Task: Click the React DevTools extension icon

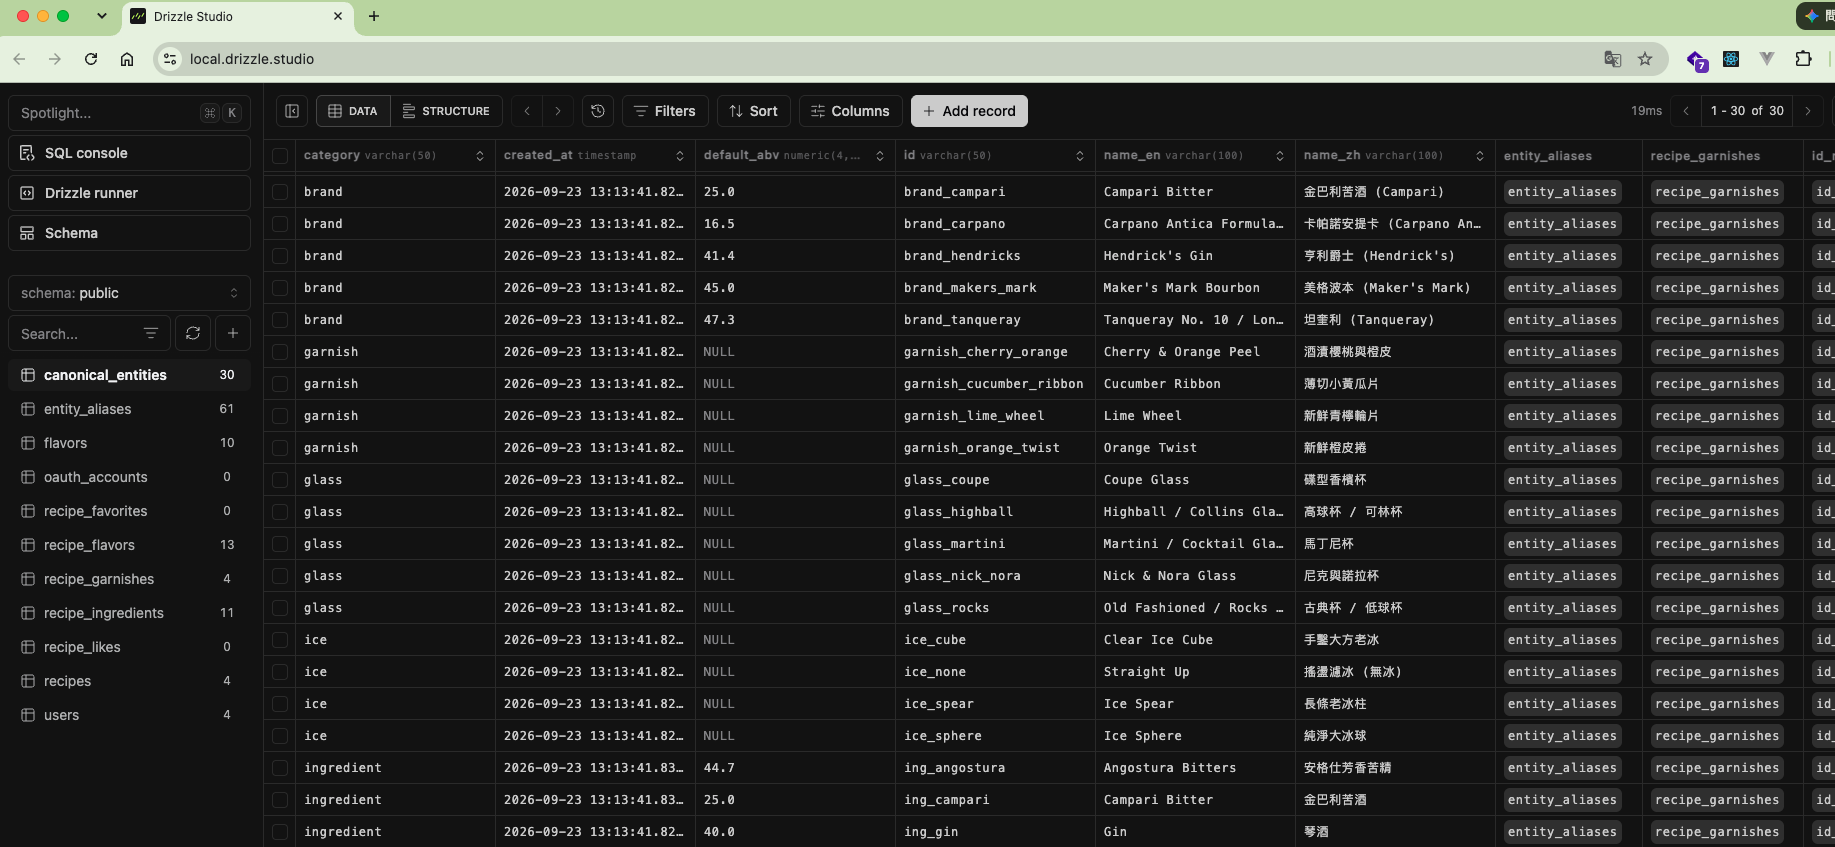Action: click(1731, 59)
